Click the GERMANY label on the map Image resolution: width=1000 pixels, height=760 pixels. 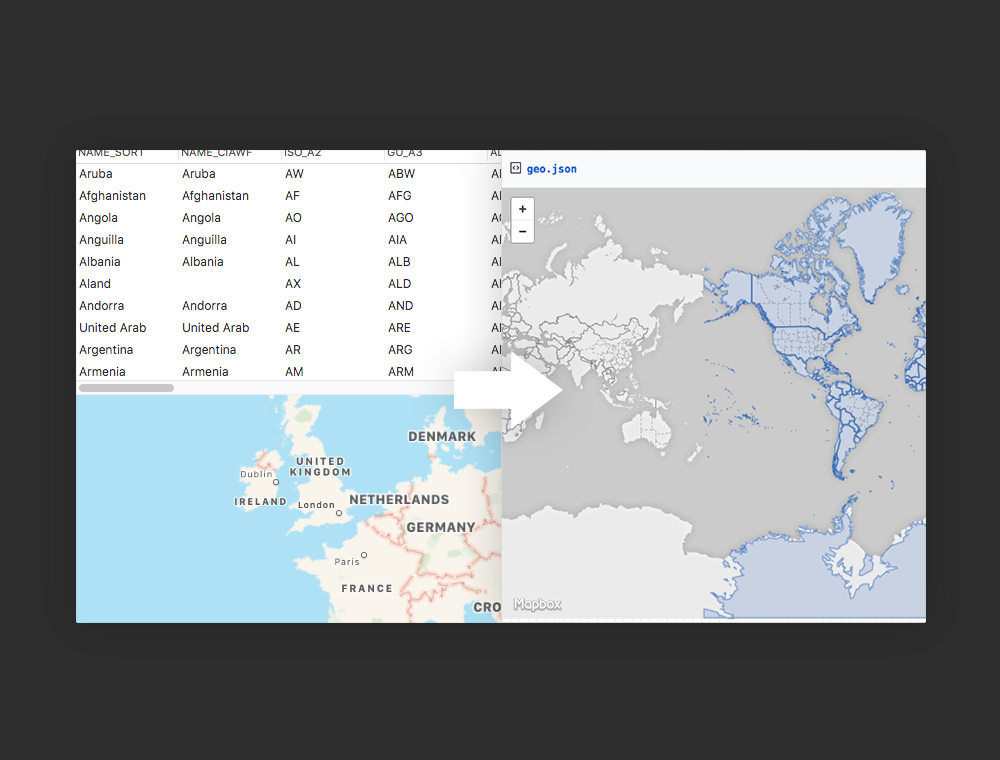tap(442, 527)
